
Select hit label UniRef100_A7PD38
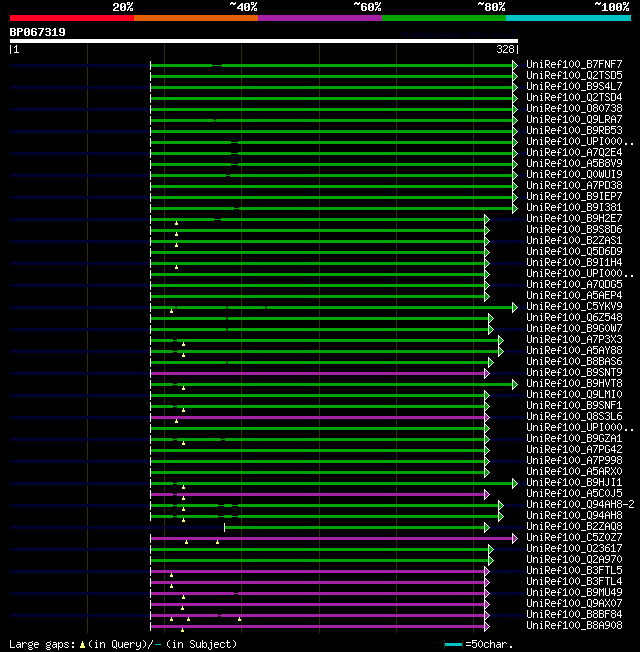[574, 185]
